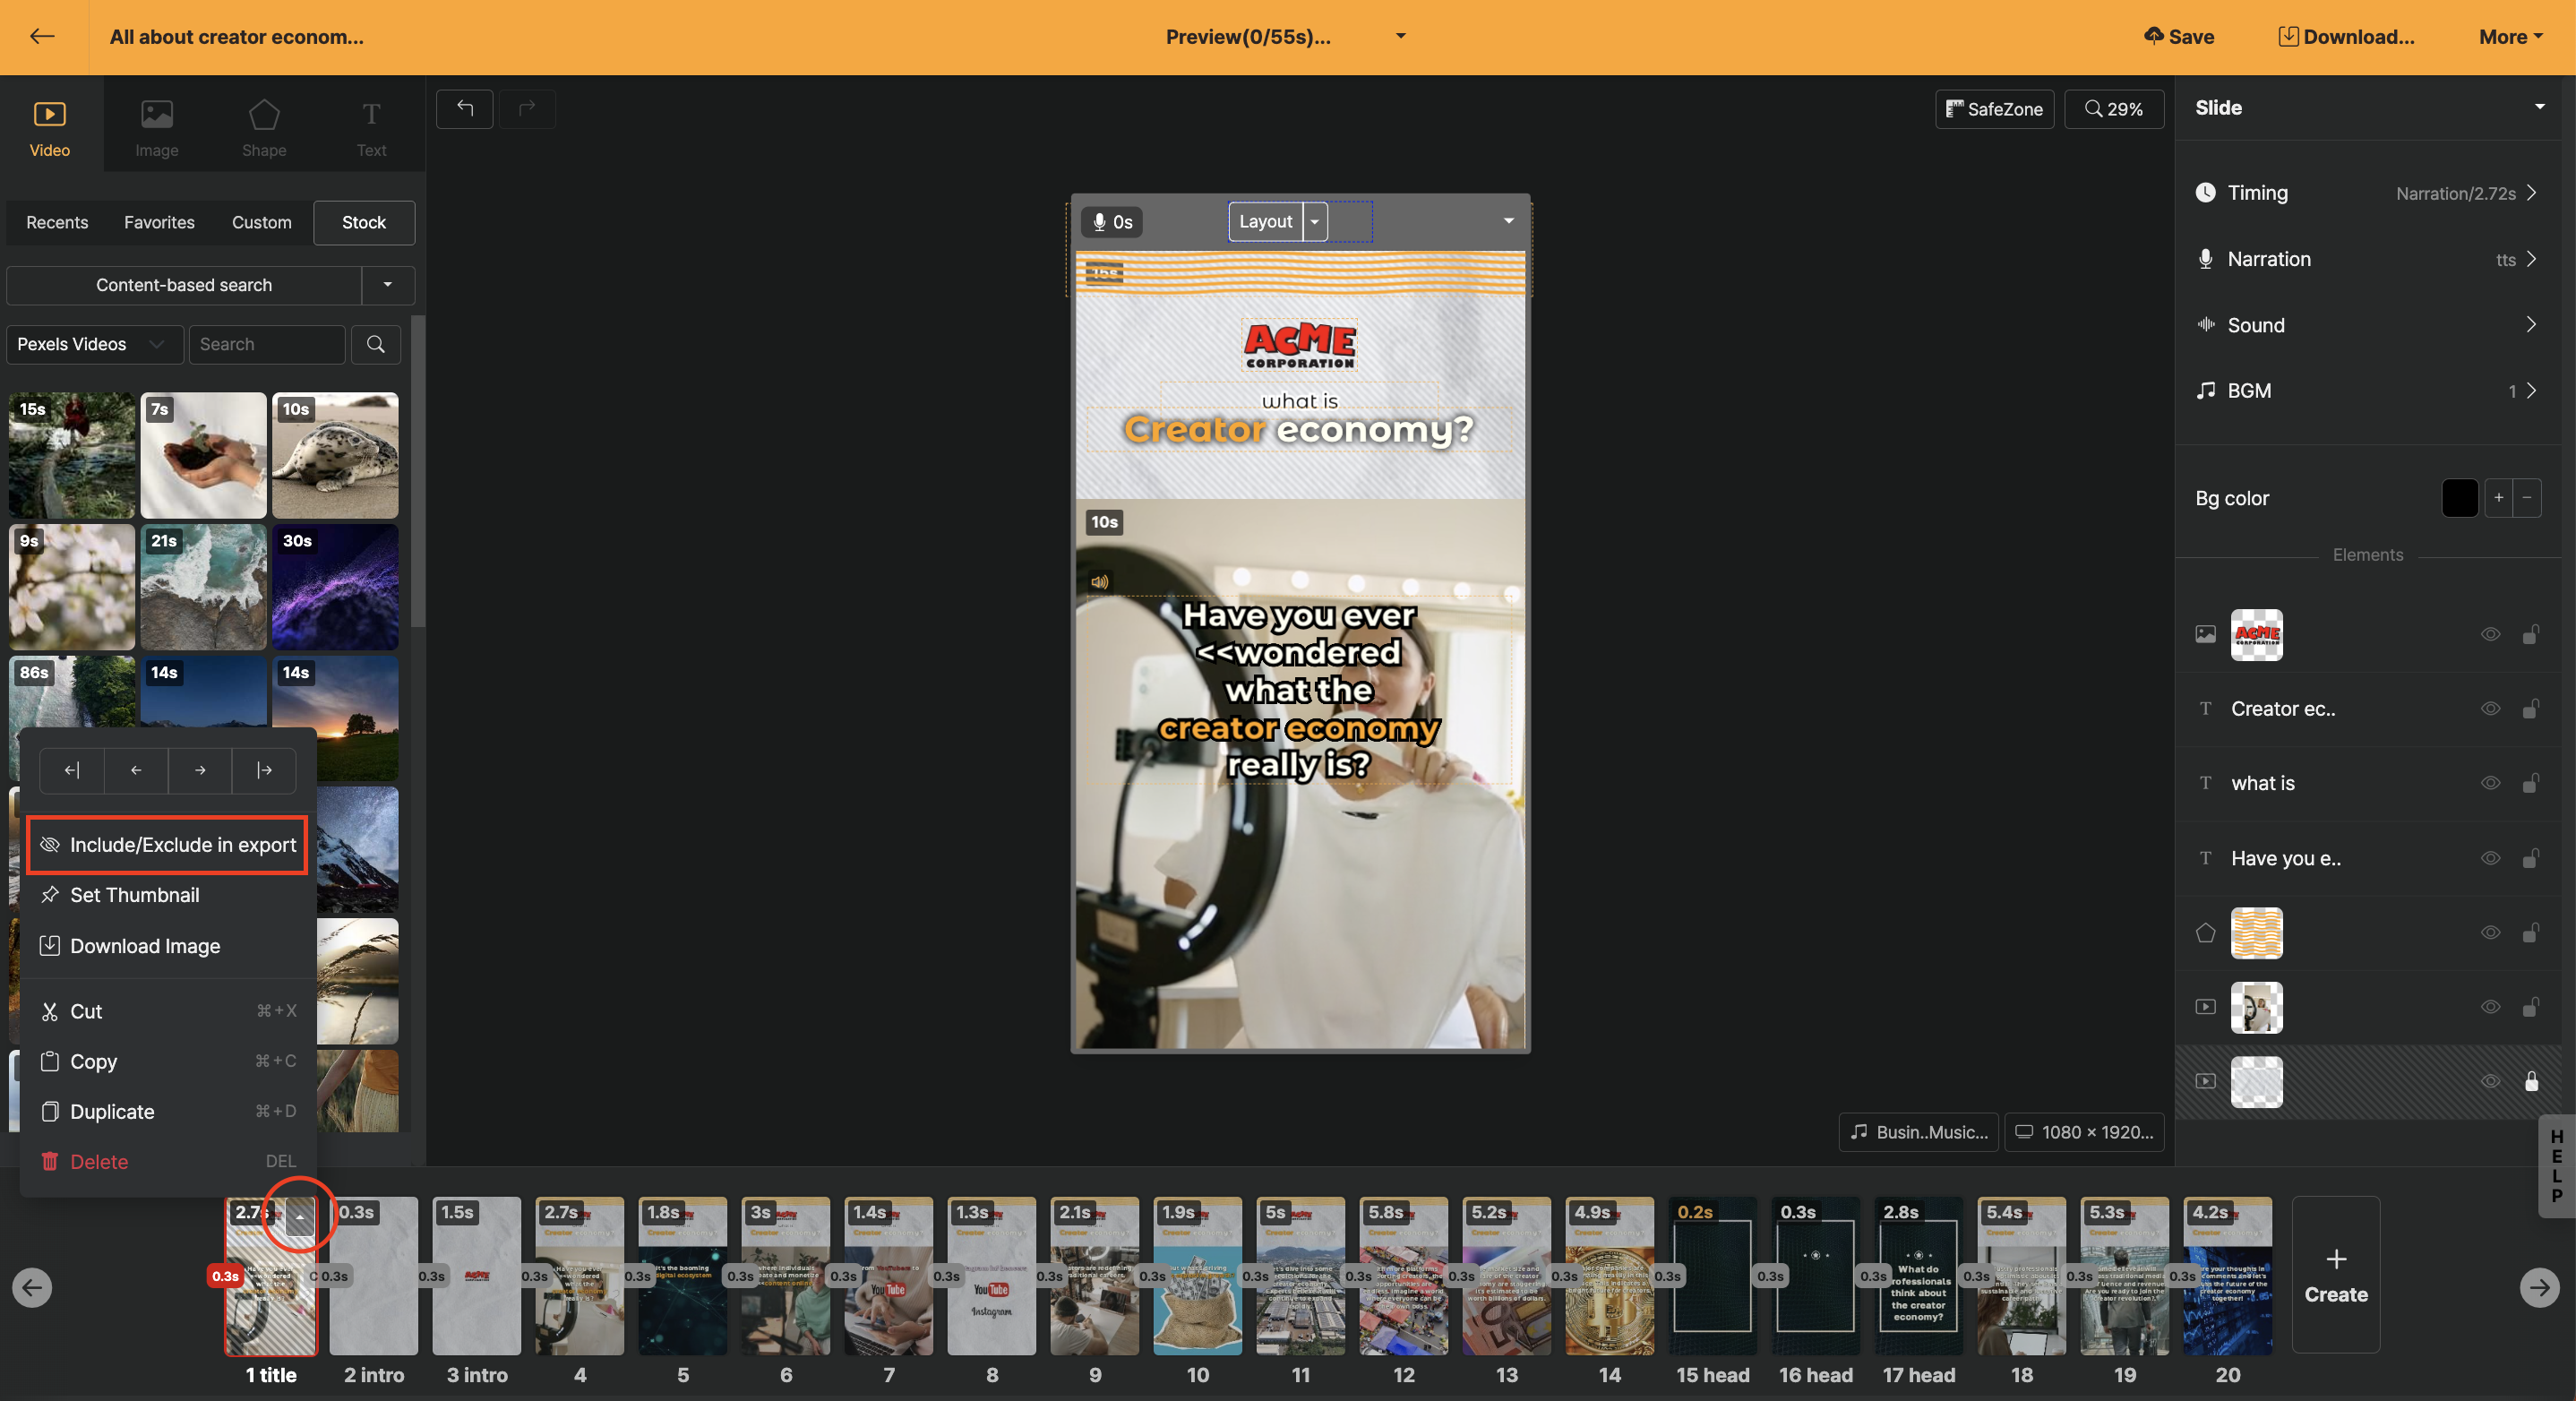The width and height of the screenshot is (2576, 1401).
Task: Click move-to-last slide arrow icon
Action: coord(264,770)
